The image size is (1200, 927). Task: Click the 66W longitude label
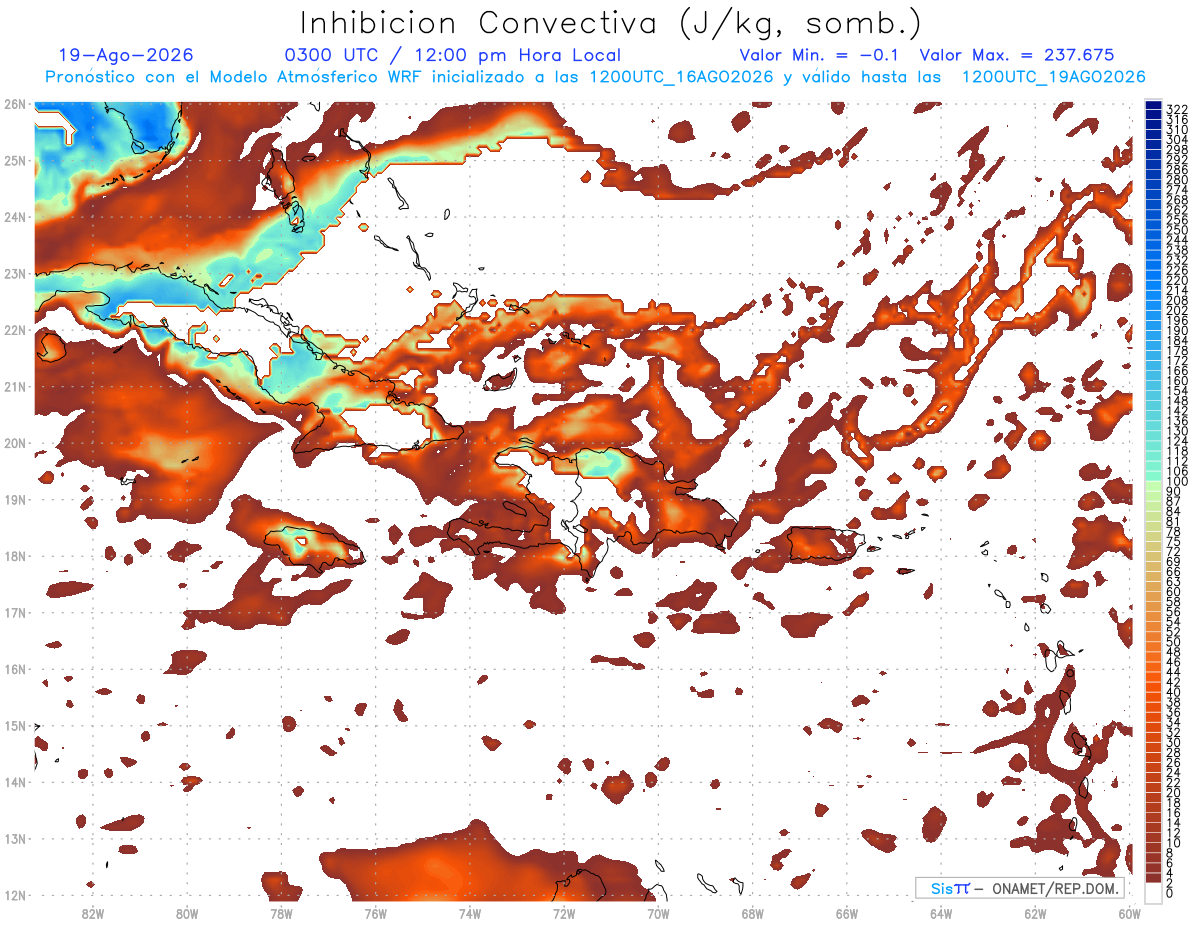tap(847, 914)
